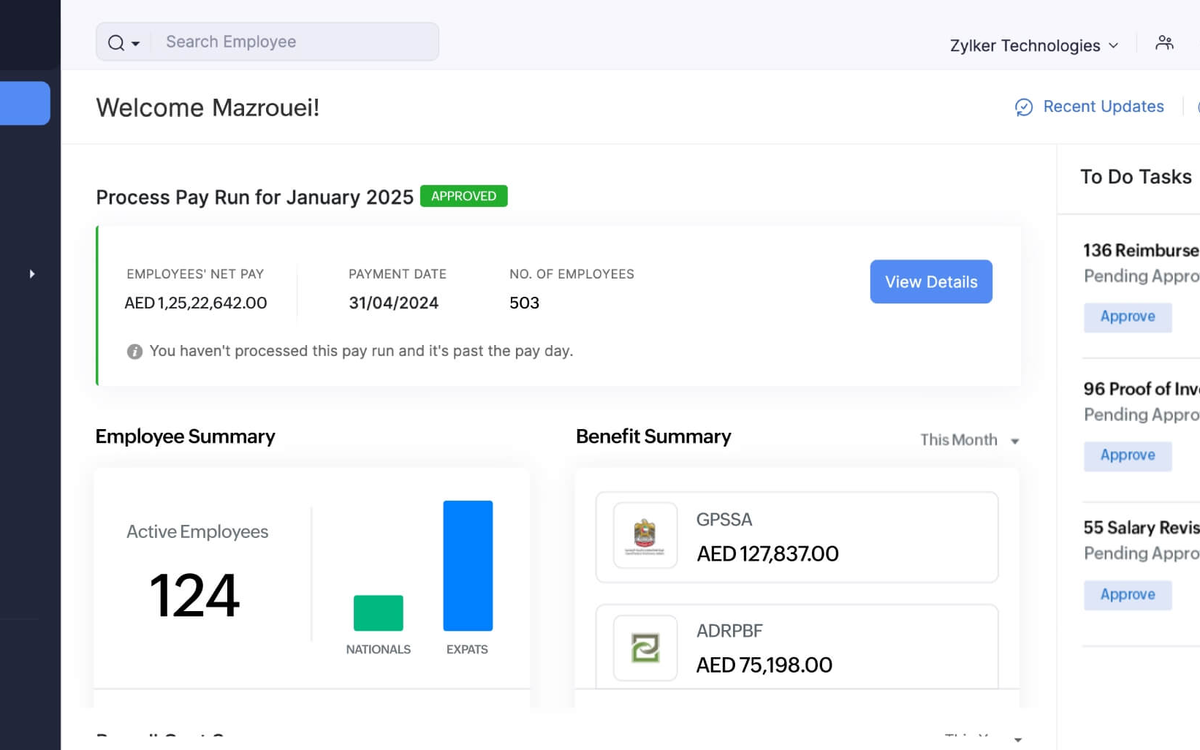This screenshot has height=750, width=1200.
Task: Click the AED 75,198.00 ADRPBF amount
Action: point(764,665)
